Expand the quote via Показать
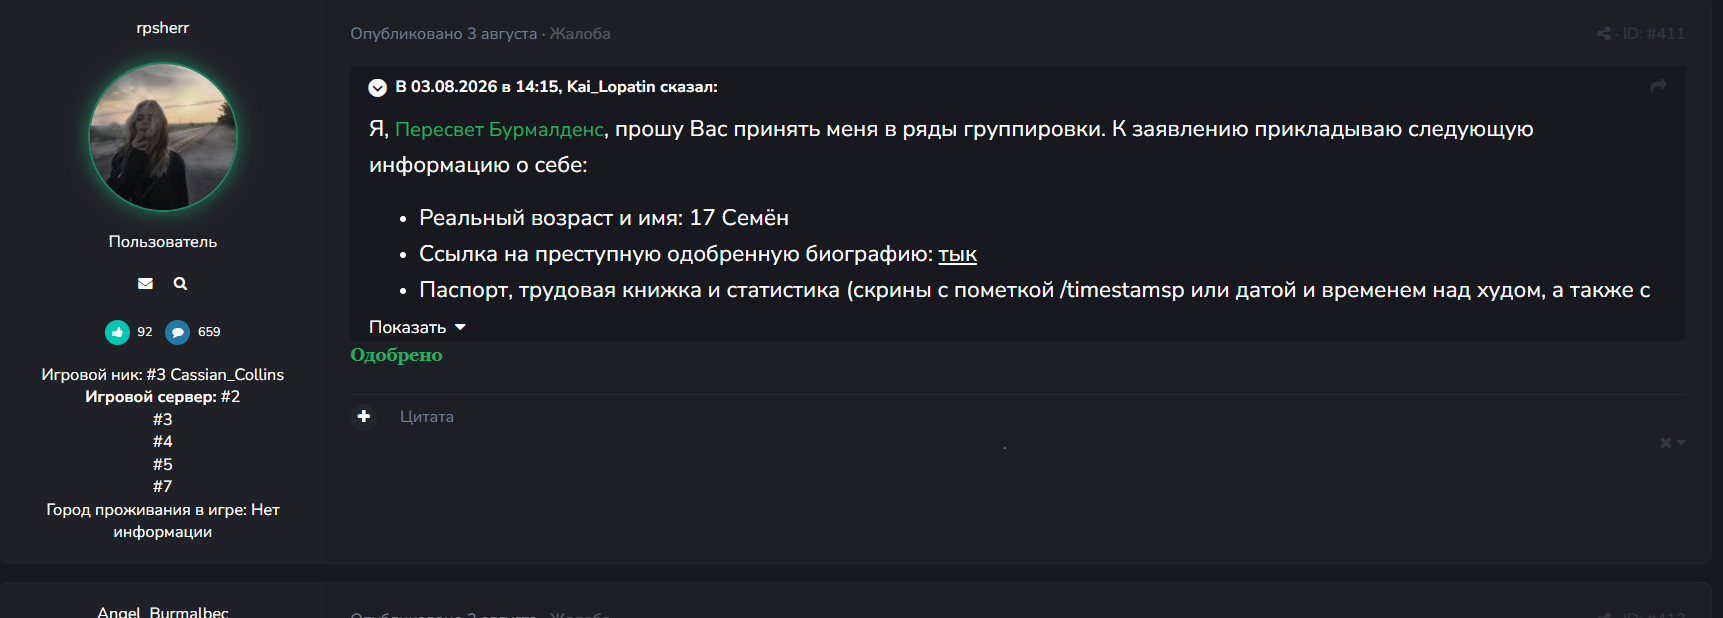The width and height of the screenshot is (1723, 618). [417, 327]
